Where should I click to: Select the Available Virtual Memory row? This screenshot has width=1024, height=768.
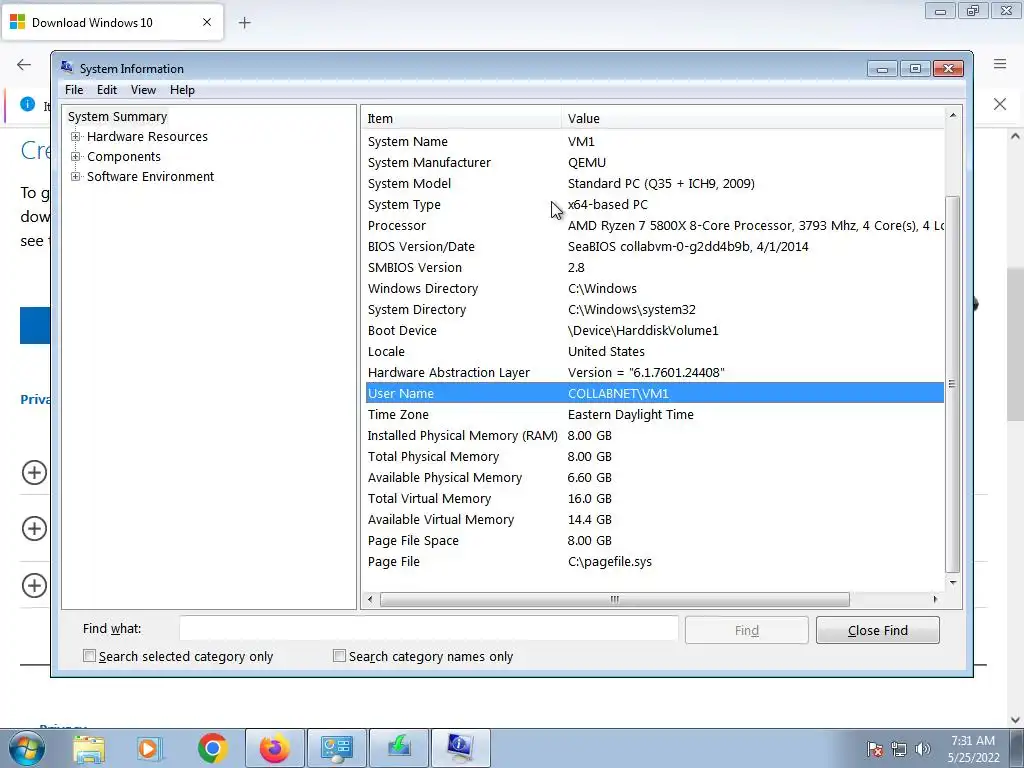[654, 520]
